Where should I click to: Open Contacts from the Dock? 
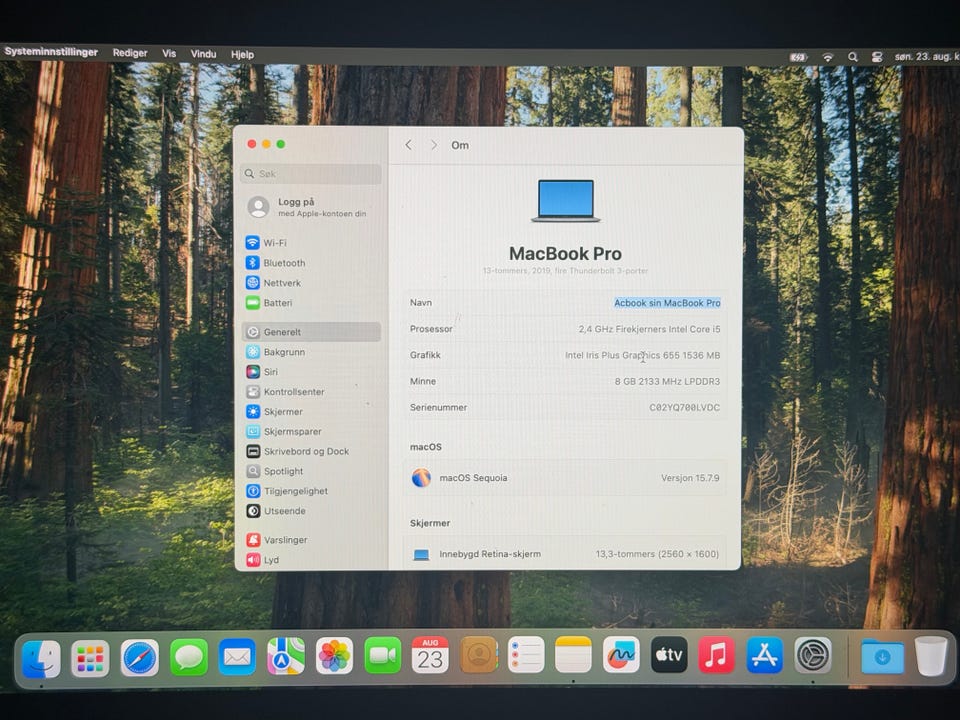(x=478, y=655)
